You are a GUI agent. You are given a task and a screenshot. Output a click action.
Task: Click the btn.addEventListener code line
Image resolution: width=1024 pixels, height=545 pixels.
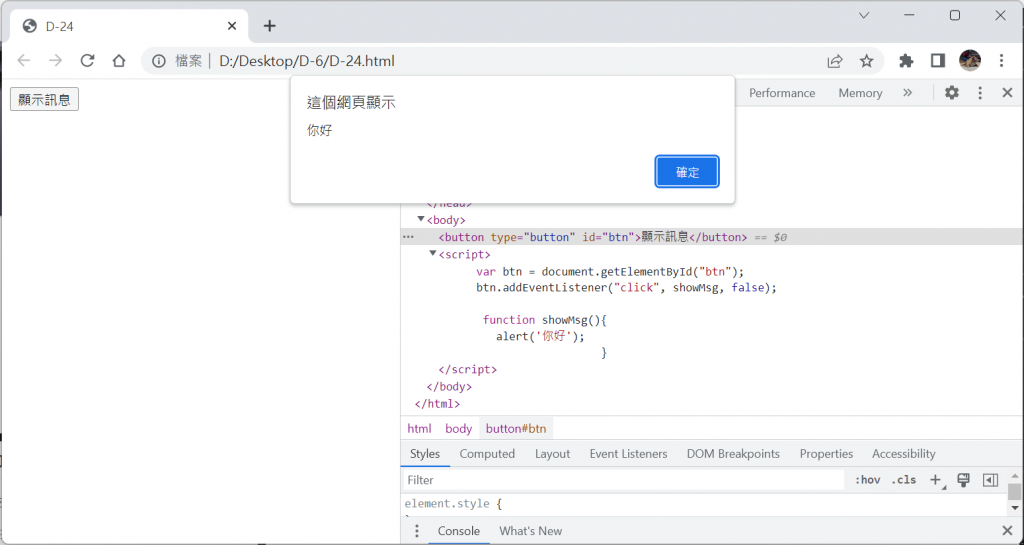click(626, 287)
